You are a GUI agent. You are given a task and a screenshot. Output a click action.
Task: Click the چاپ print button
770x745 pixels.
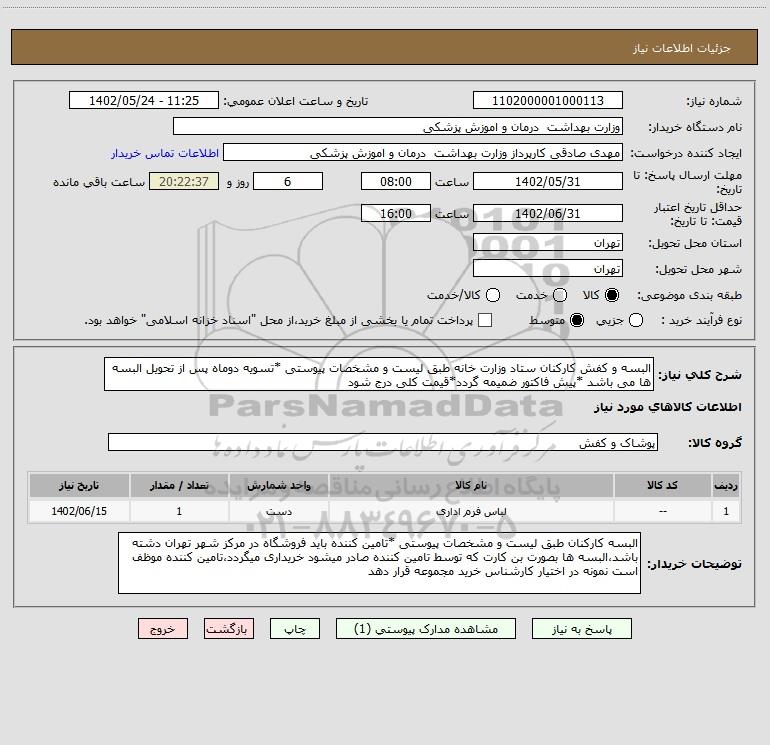click(x=295, y=629)
